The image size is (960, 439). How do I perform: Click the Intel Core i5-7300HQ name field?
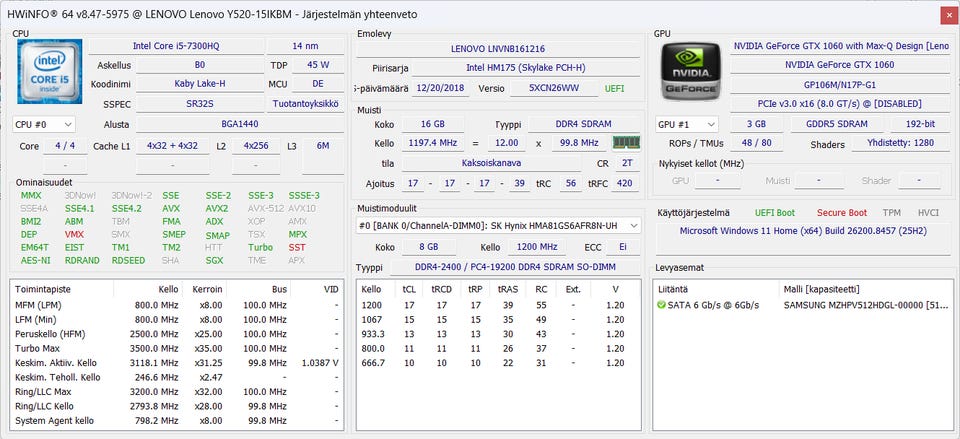click(176, 46)
